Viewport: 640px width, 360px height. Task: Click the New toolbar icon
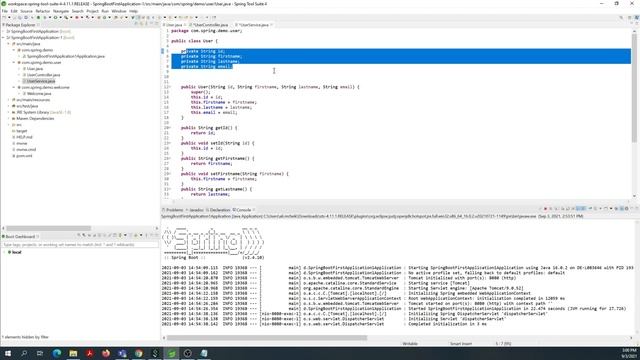coord(4,18)
